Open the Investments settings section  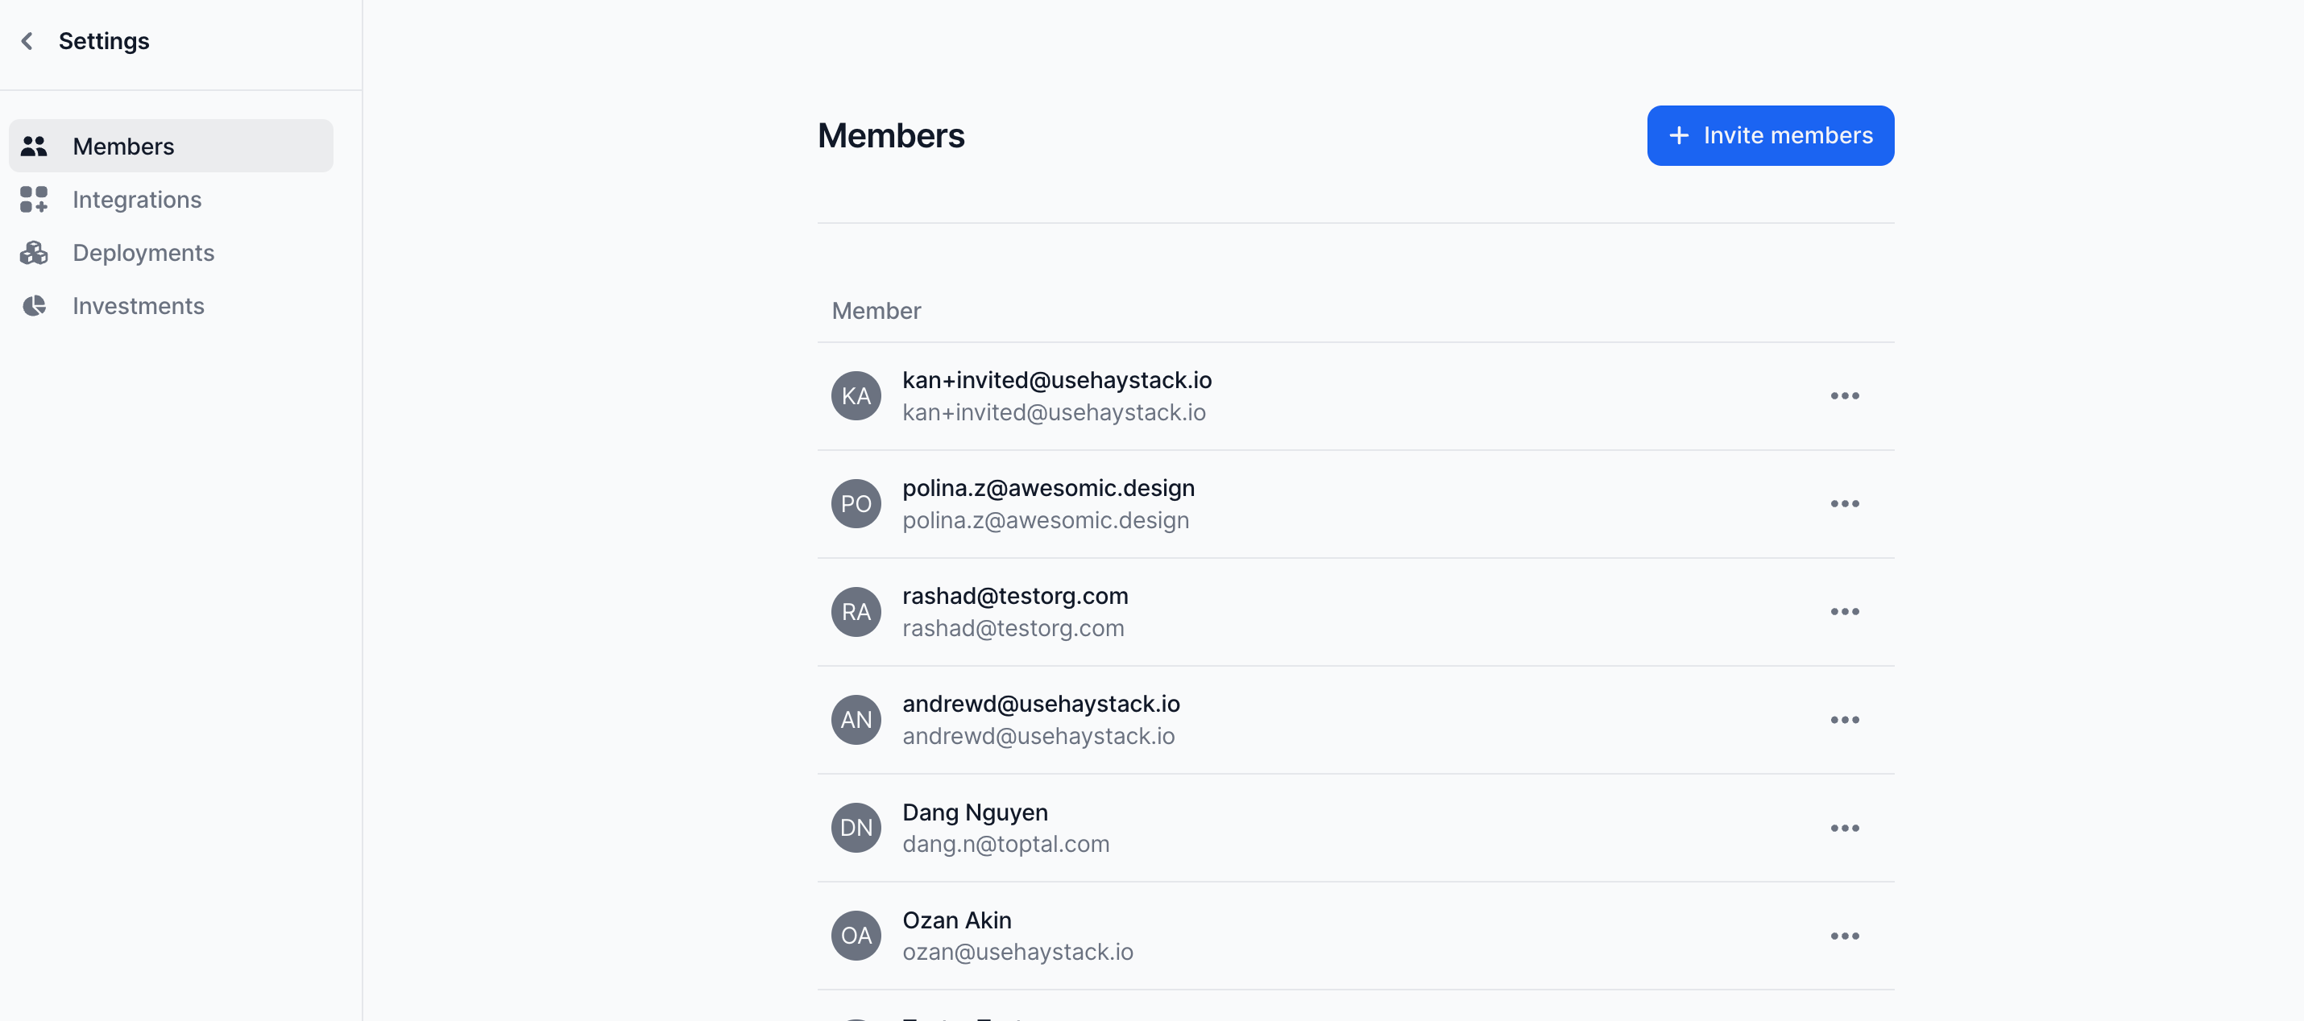138,306
